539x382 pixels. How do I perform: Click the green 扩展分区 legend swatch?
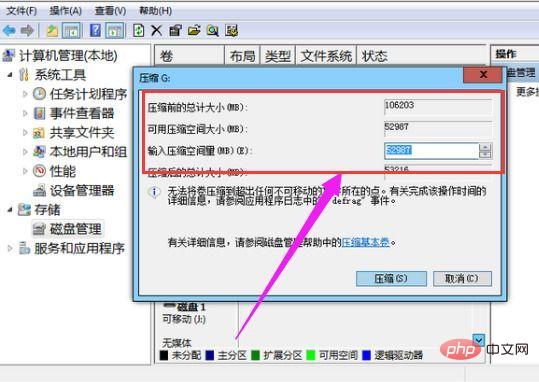[x=255, y=355]
